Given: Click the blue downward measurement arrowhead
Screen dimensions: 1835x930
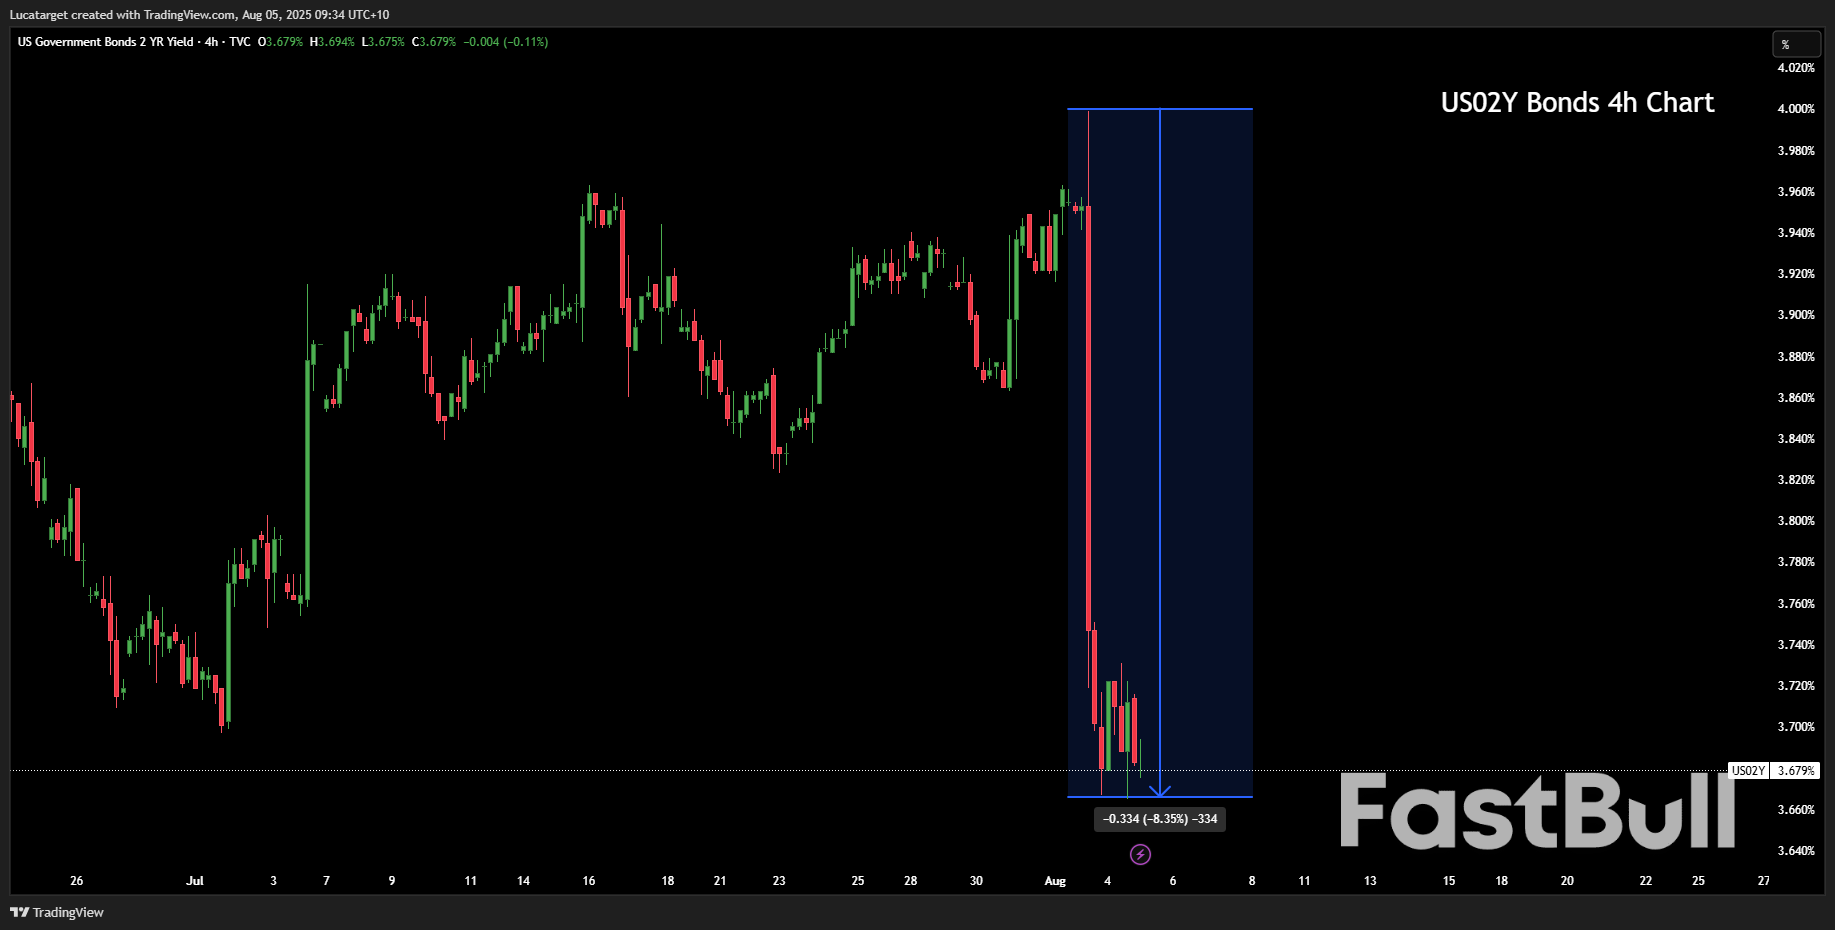Looking at the screenshot, I should [1160, 791].
